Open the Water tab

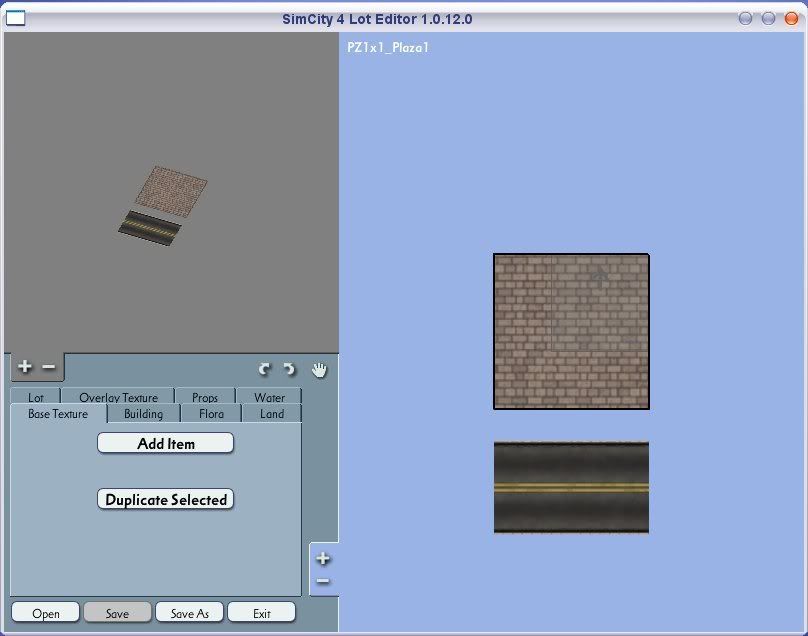tap(269, 397)
